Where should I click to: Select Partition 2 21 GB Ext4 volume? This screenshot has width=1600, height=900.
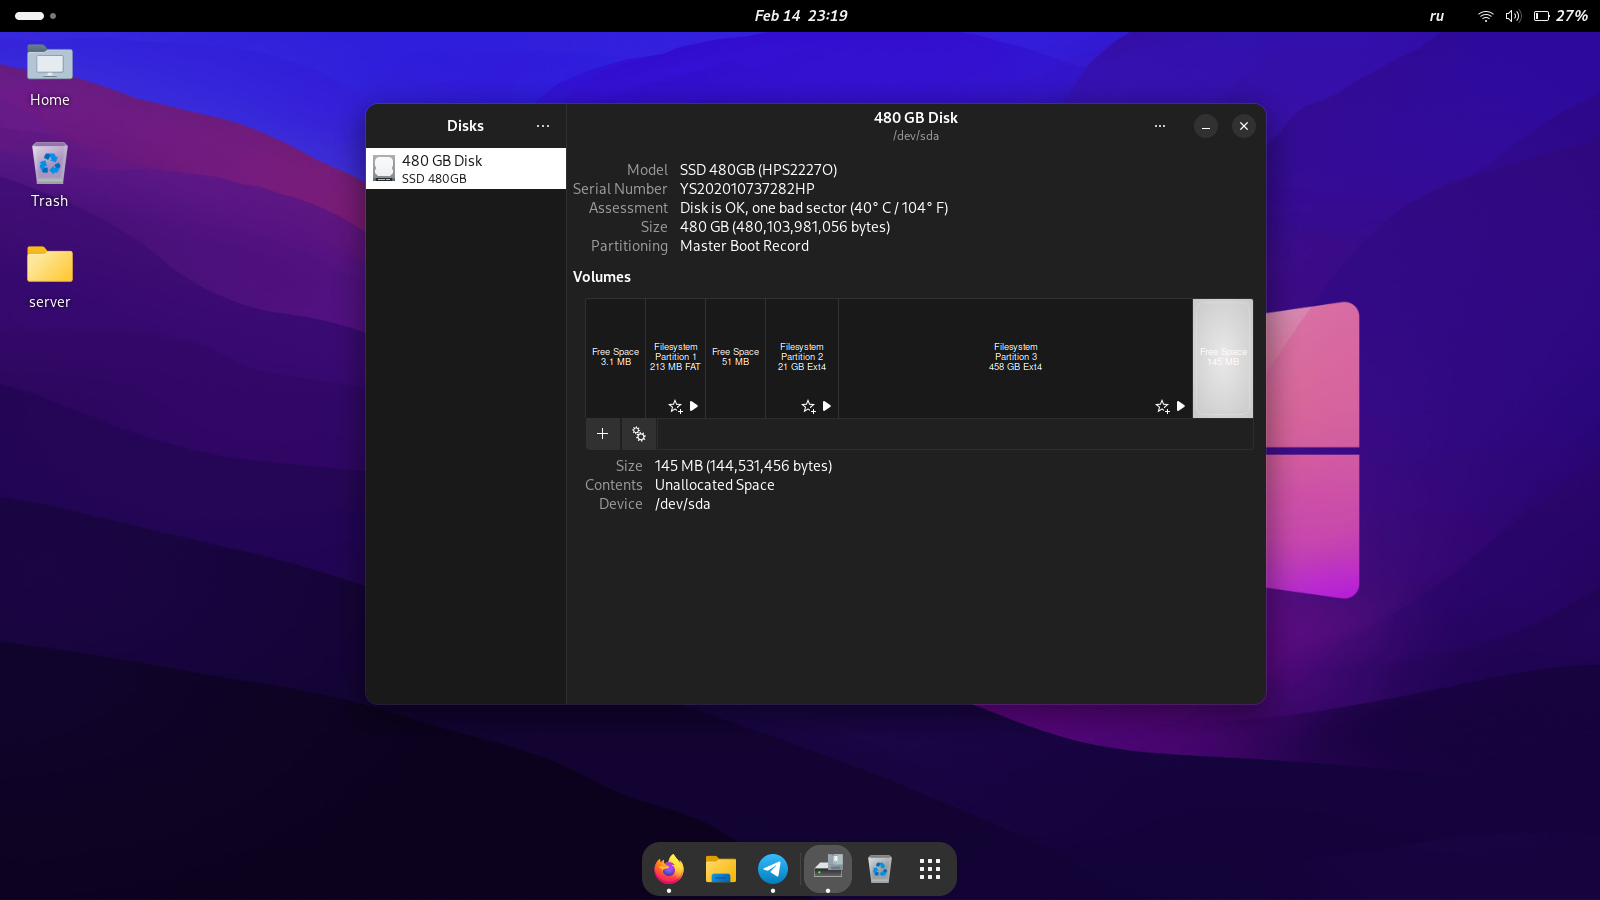click(x=801, y=357)
